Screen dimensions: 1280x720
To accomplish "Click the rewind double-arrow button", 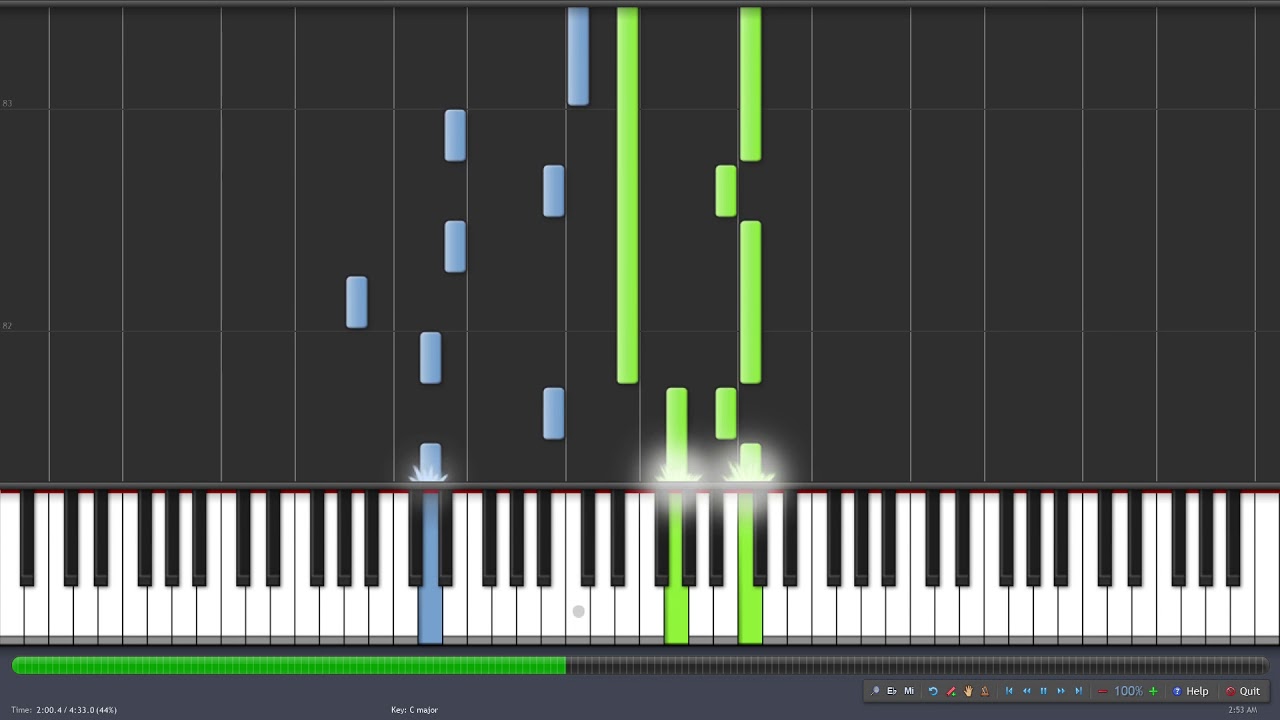I will (1027, 691).
